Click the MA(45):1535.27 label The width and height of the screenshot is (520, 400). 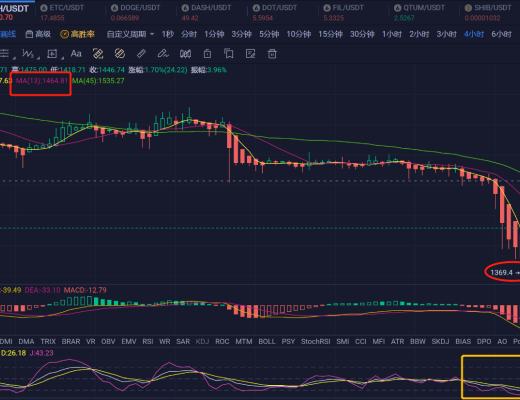pyautogui.click(x=98, y=81)
